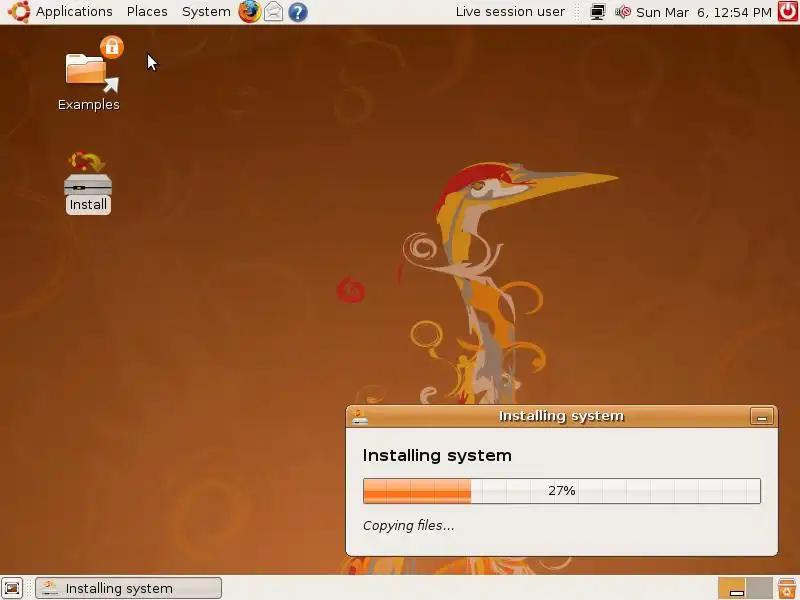Open the clock showing Sun Mar 6, 12:54 PM
Image resolution: width=800 pixels, height=600 pixels.
(704, 12)
